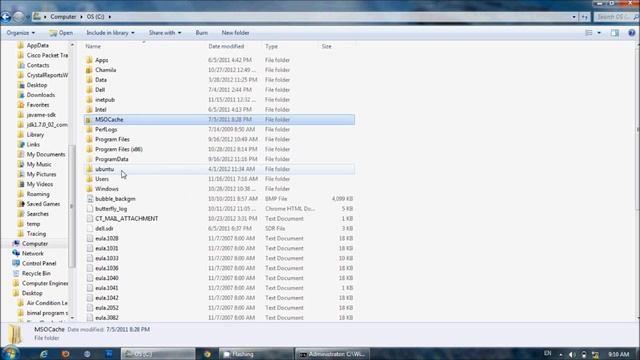Open Recycle Bin in navigation pane
Viewport: 640px width, 360px height.
(x=36, y=273)
